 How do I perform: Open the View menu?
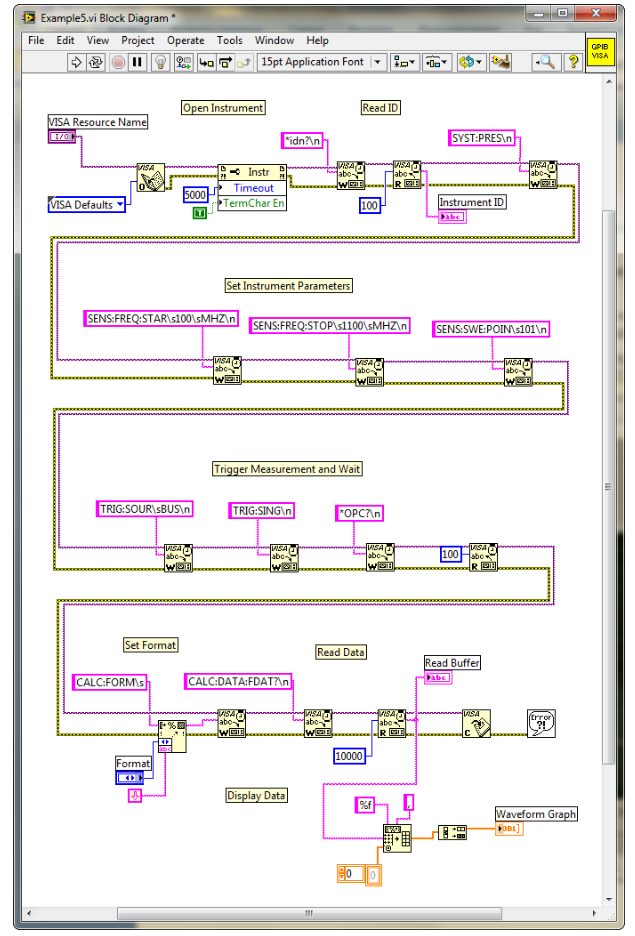97,41
